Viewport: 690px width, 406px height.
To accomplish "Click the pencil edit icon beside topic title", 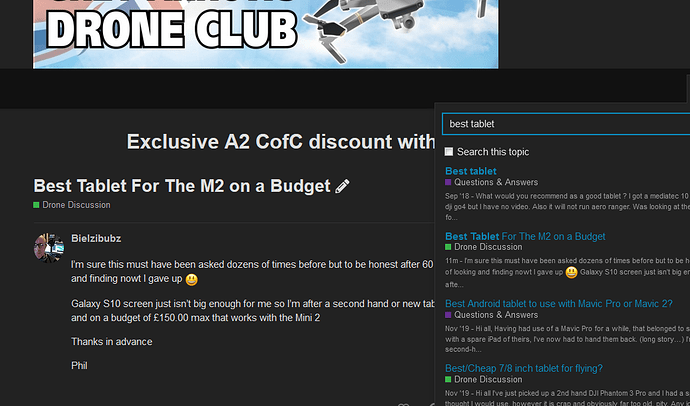I will pos(342,186).
